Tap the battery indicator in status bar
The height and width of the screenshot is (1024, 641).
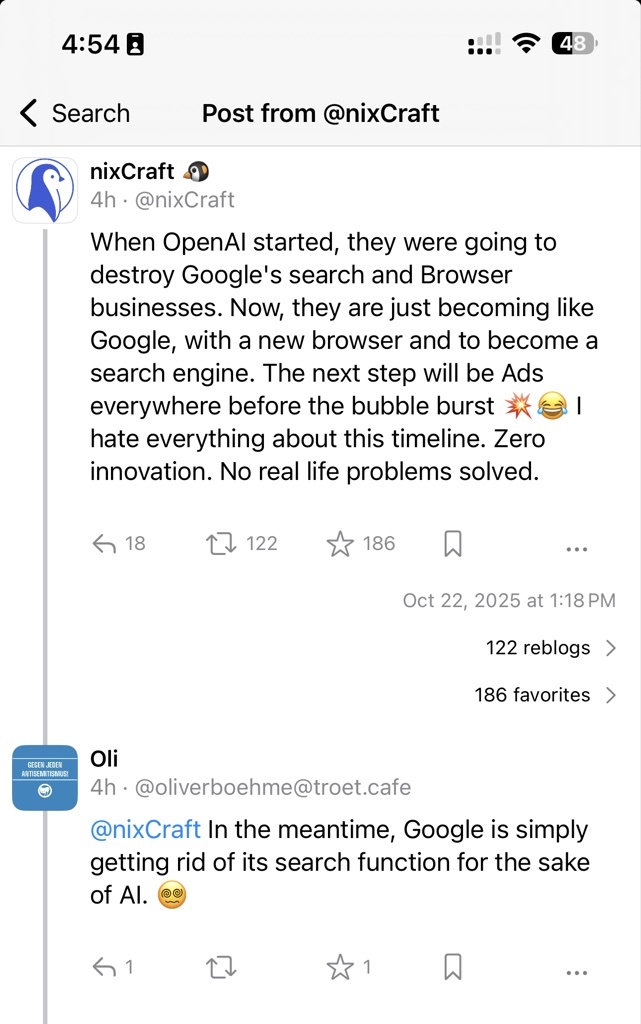(575, 44)
